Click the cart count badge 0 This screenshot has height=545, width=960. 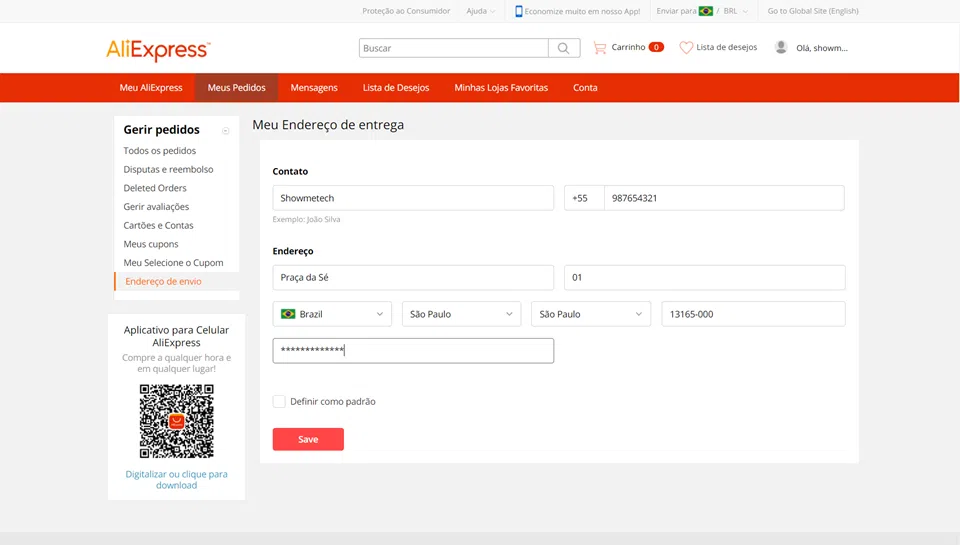pyautogui.click(x=656, y=47)
